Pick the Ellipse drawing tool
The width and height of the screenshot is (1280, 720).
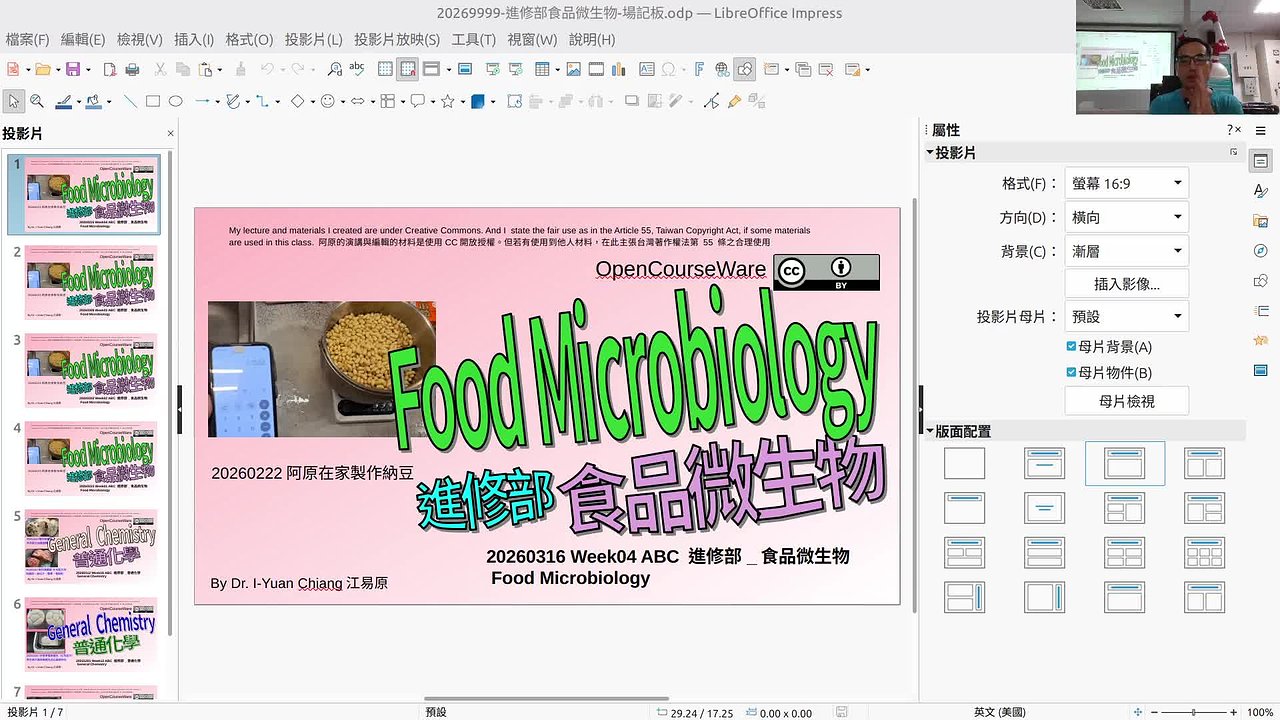pyautogui.click(x=175, y=101)
